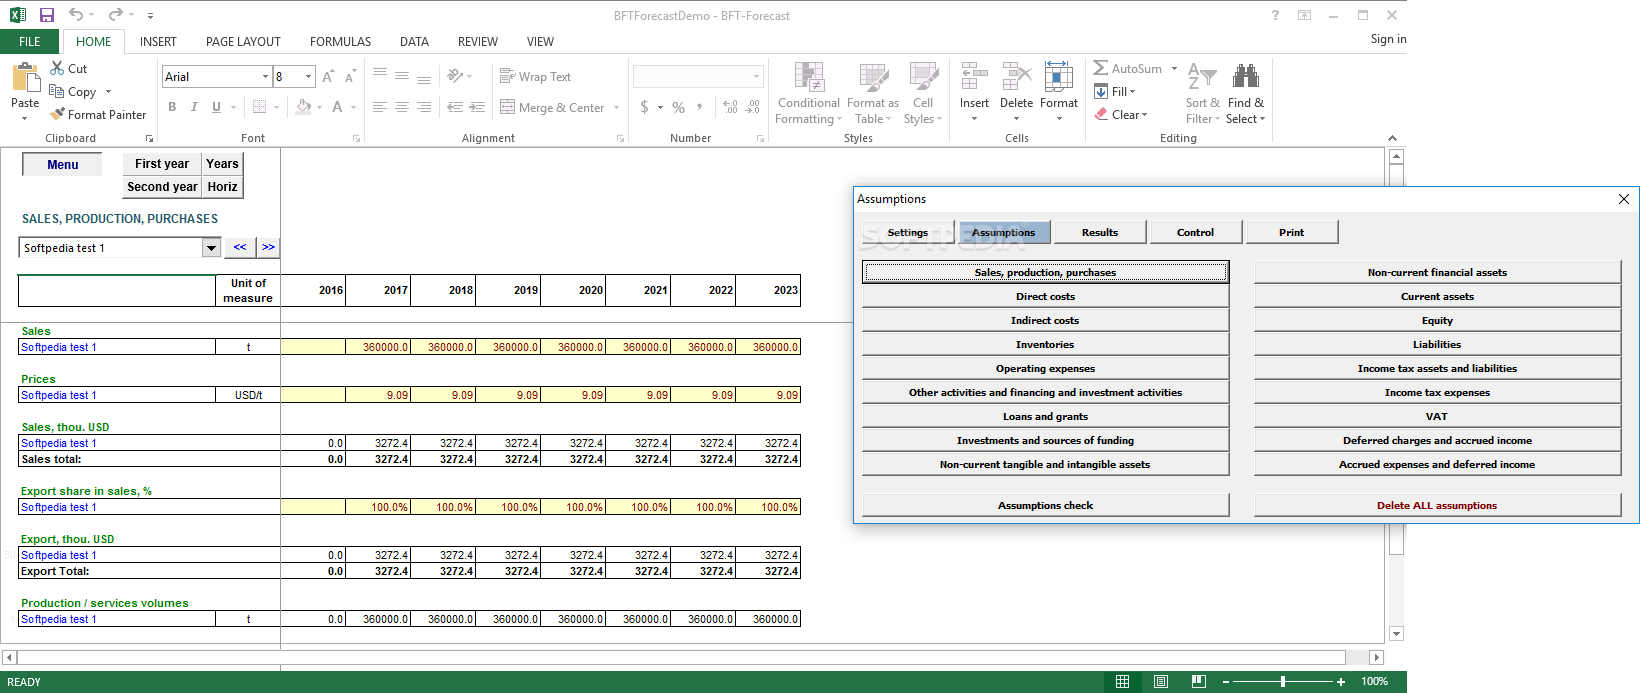Open the font color picker arrow

[353, 107]
